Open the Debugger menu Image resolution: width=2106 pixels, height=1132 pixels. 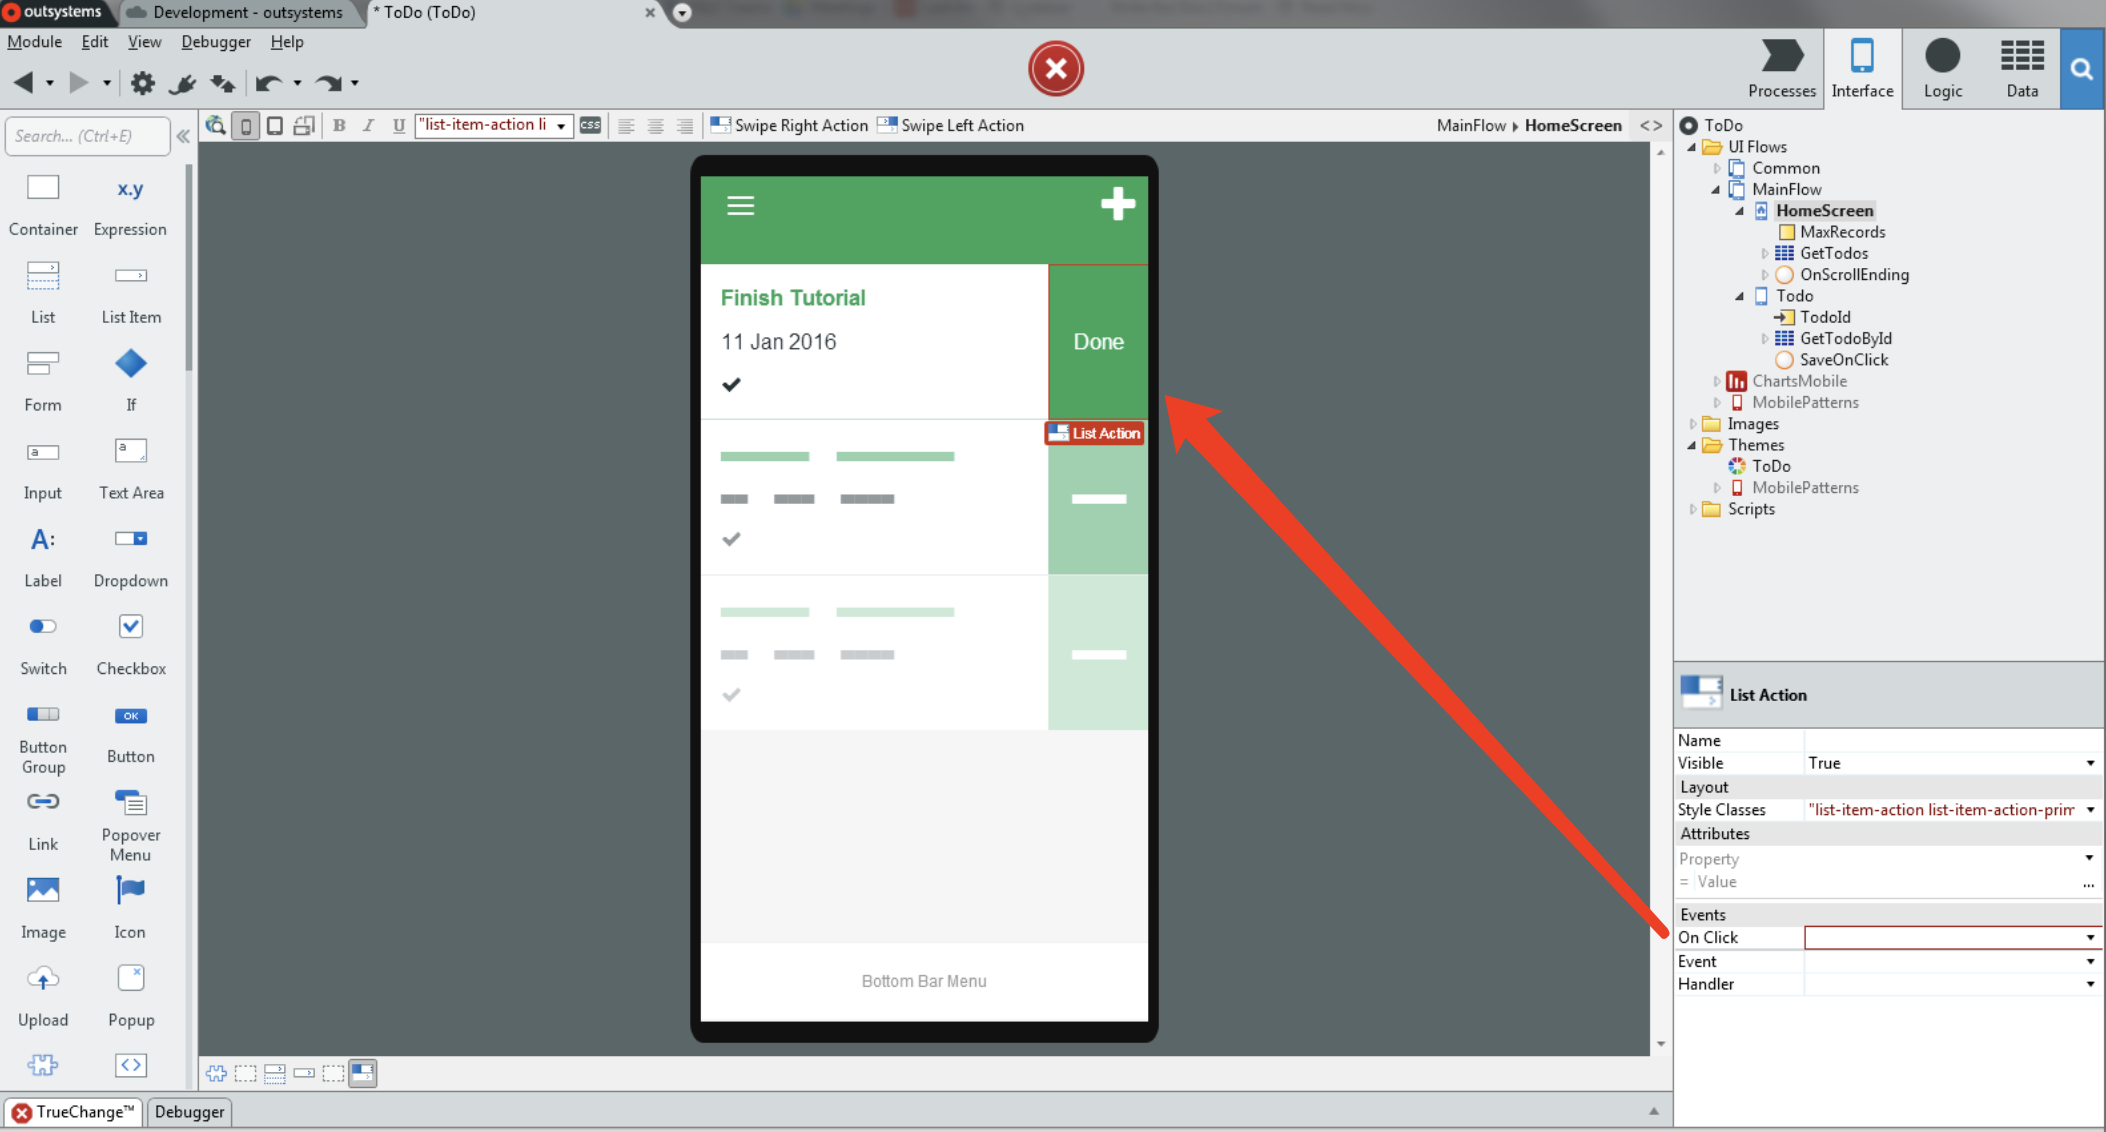tap(216, 42)
